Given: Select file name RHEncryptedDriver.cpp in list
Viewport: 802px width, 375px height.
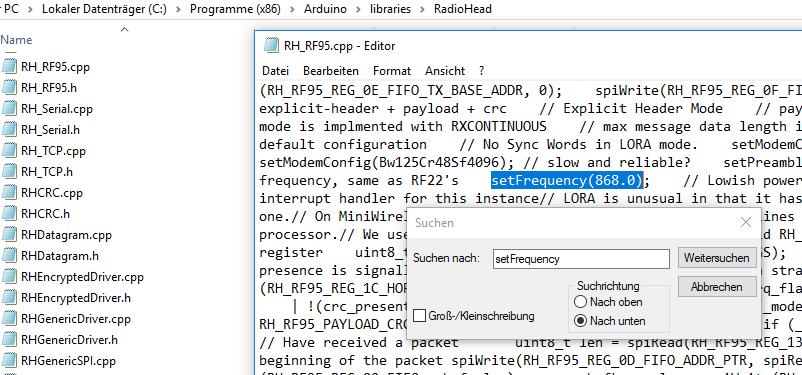Looking at the screenshot, I should click(82, 277).
